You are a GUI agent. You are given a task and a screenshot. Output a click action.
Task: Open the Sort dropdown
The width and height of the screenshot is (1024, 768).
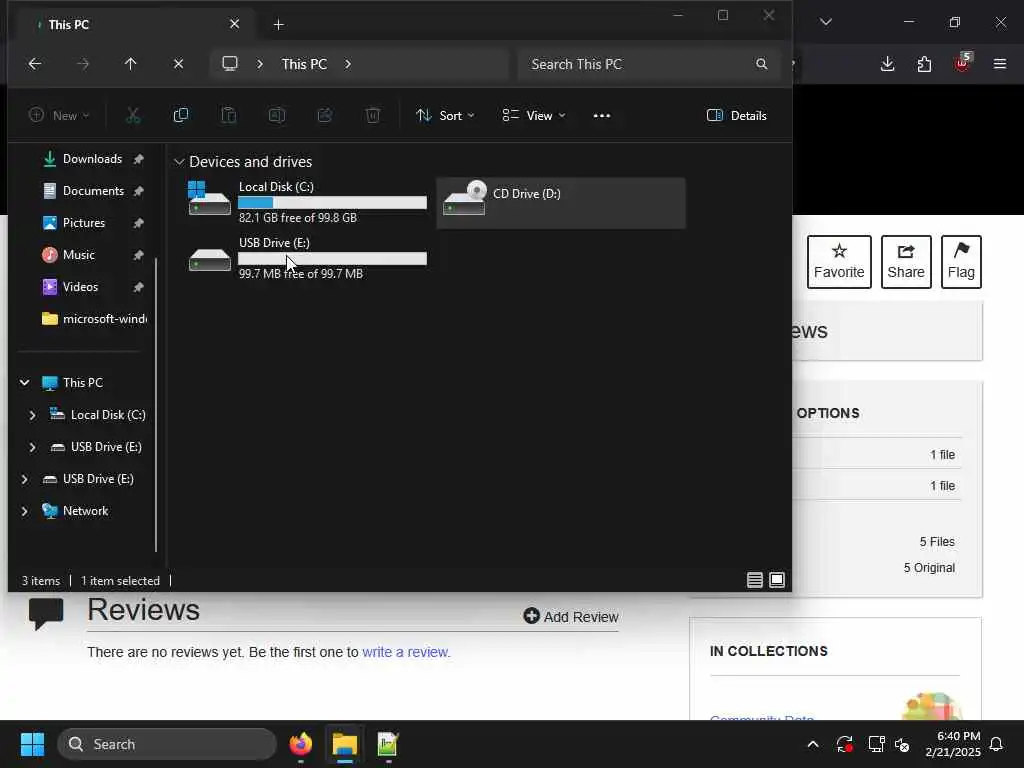(x=445, y=116)
